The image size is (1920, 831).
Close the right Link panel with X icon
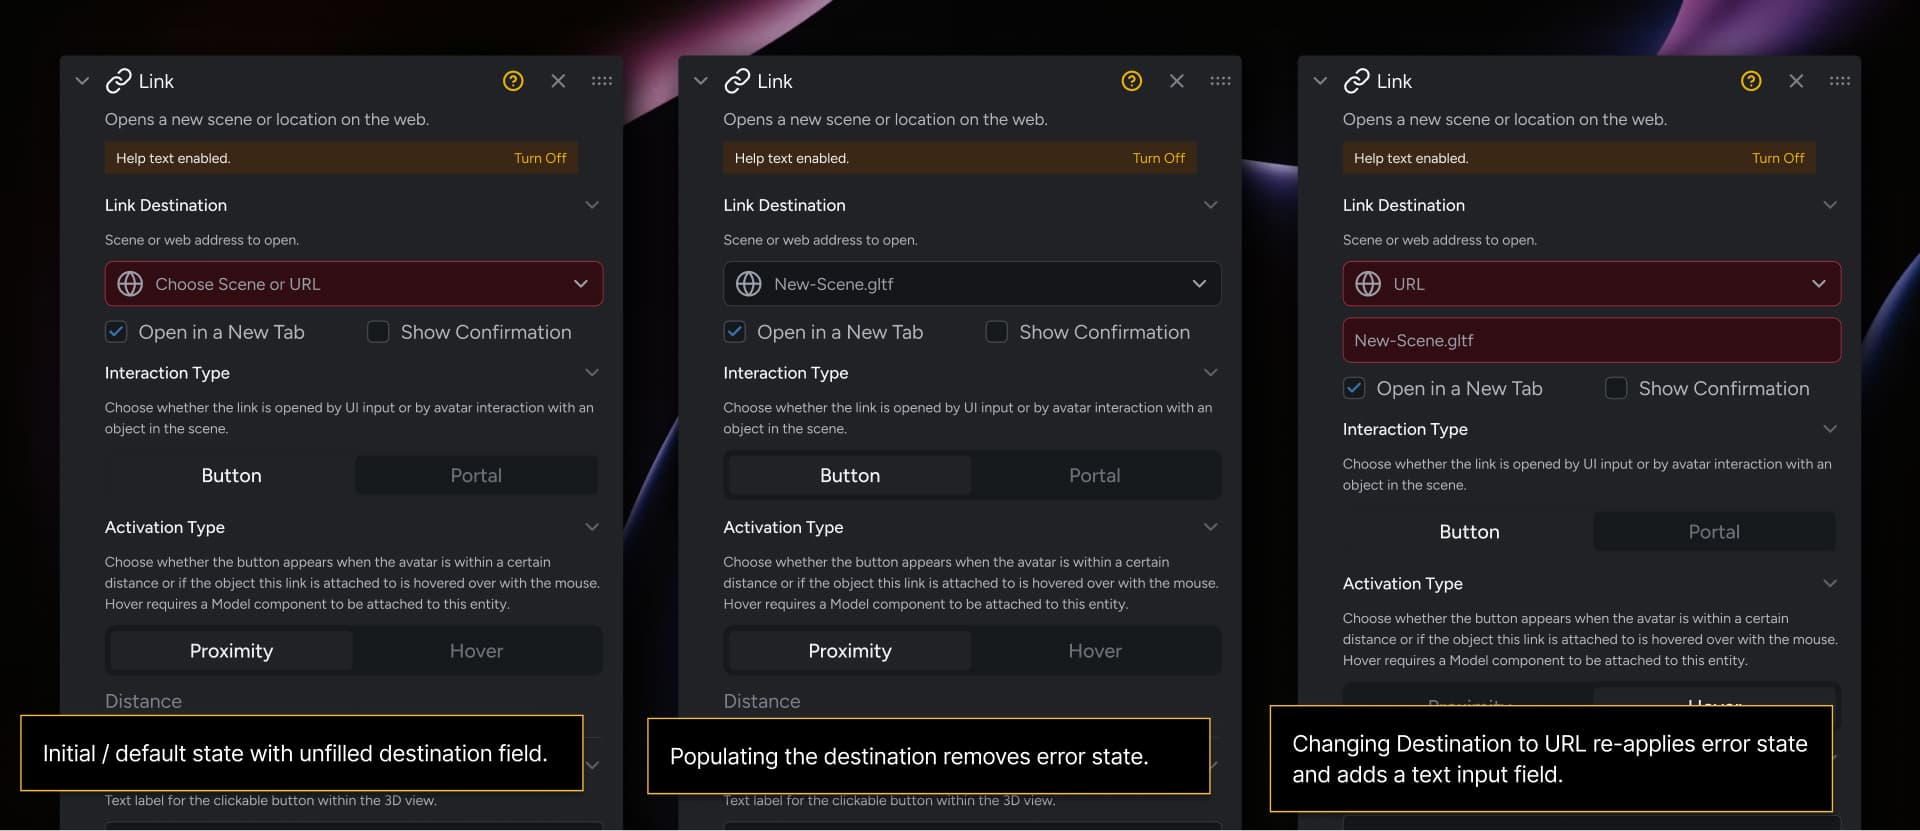pyautogui.click(x=1796, y=81)
